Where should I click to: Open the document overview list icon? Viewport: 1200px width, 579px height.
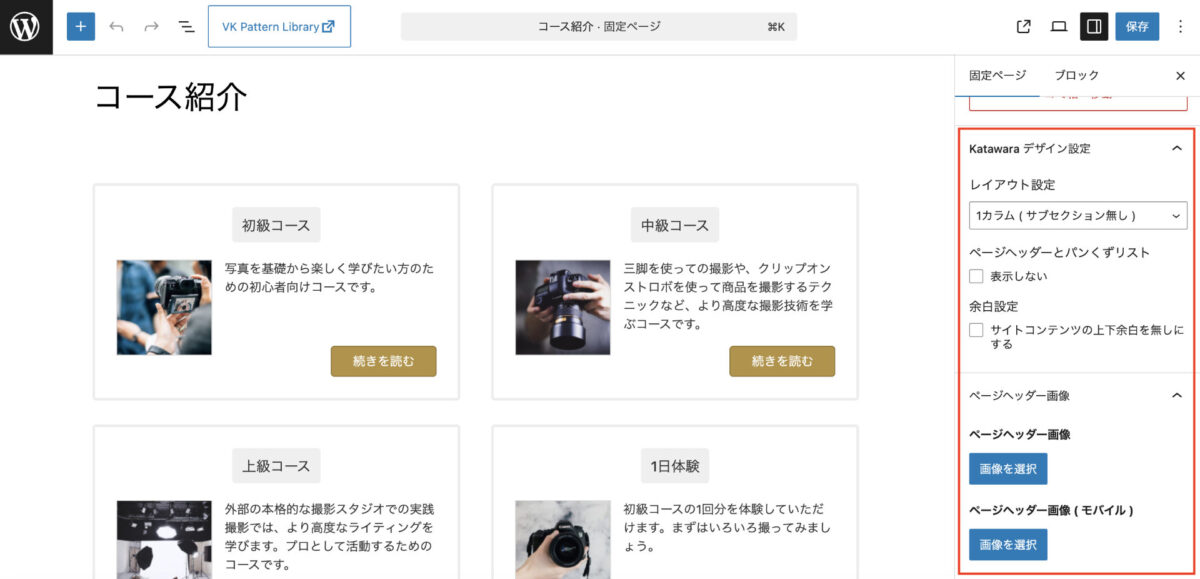[x=186, y=27]
